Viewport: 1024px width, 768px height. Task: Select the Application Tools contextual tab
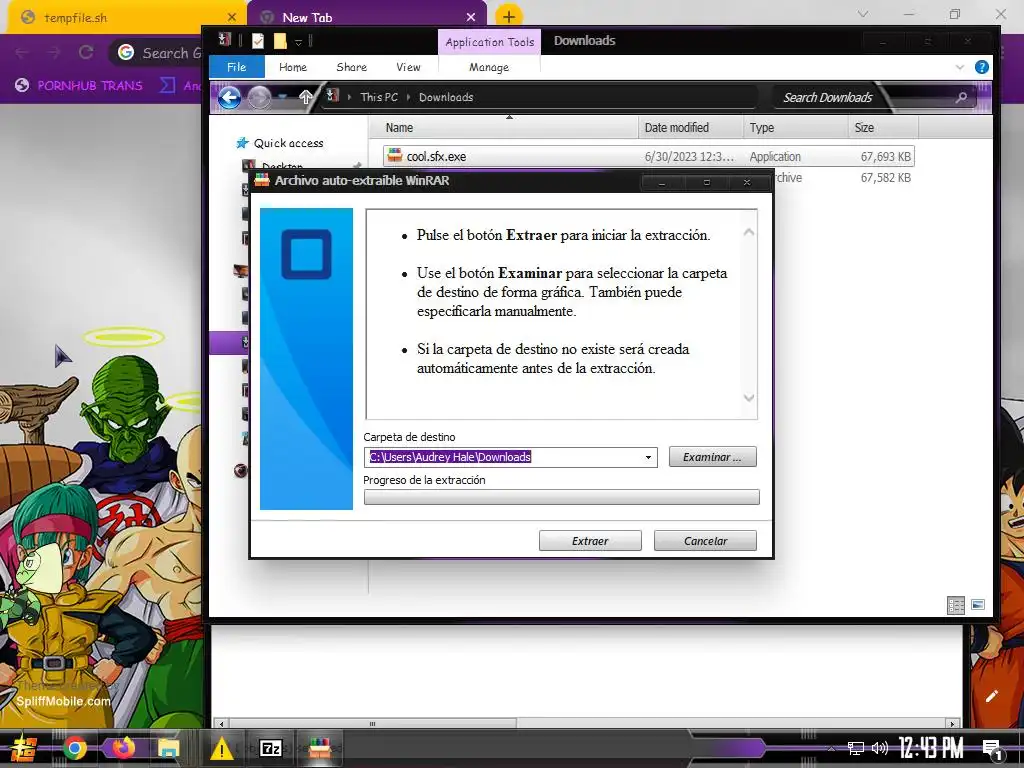pos(489,42)
